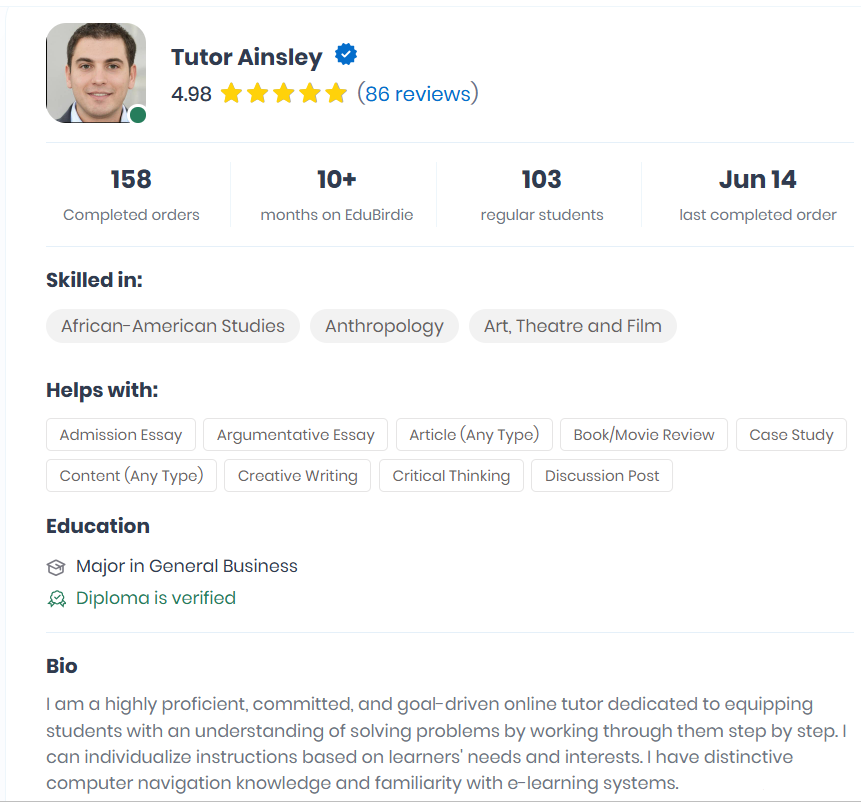The height and width of the screenshot is (802, 861).
Task: Click the green online status dot
Action: 138,115
